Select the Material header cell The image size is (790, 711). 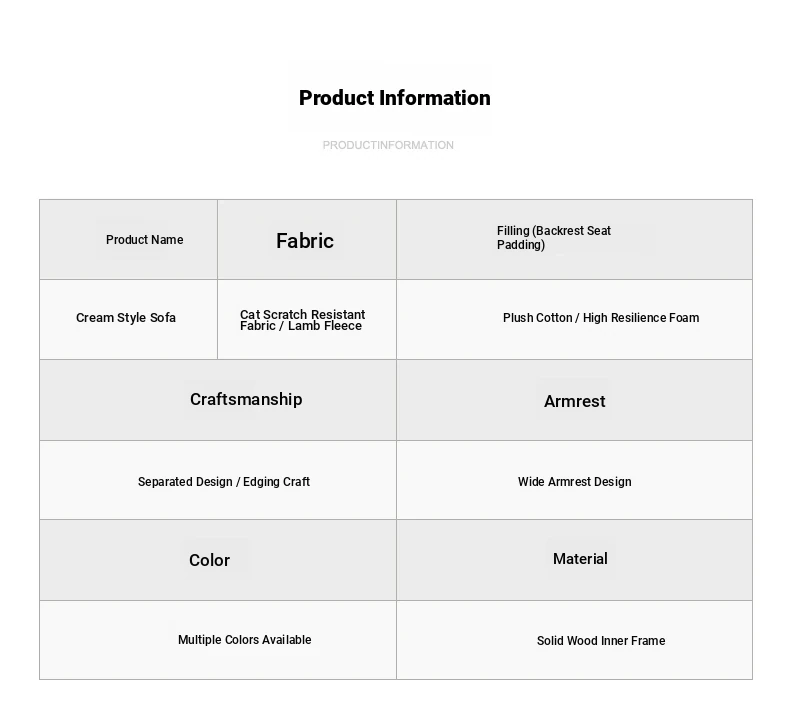[x=574, y=560]
